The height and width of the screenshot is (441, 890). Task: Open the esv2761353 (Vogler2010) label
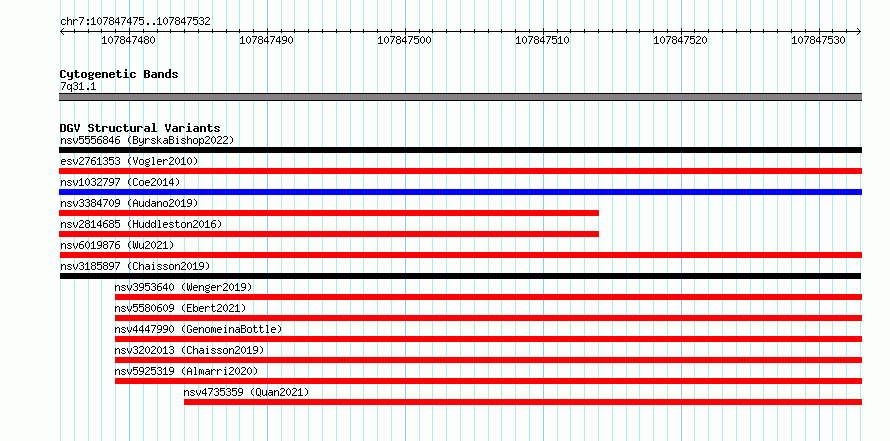coord(129,161)
